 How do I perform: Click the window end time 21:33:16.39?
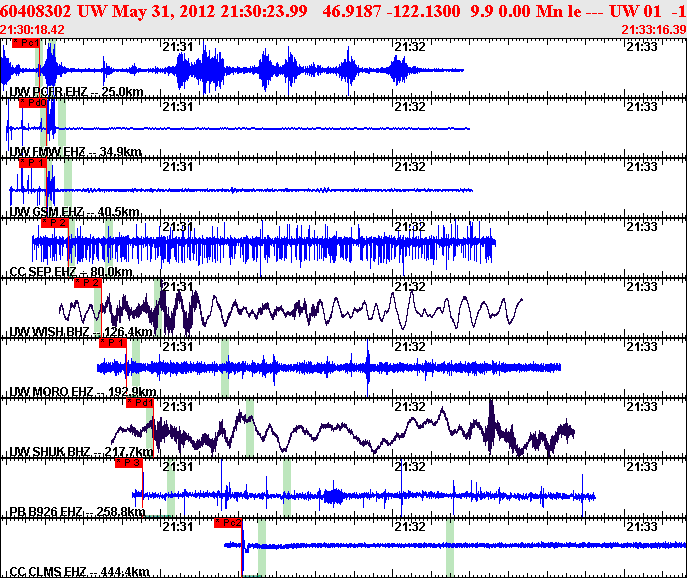click(654, 30)
